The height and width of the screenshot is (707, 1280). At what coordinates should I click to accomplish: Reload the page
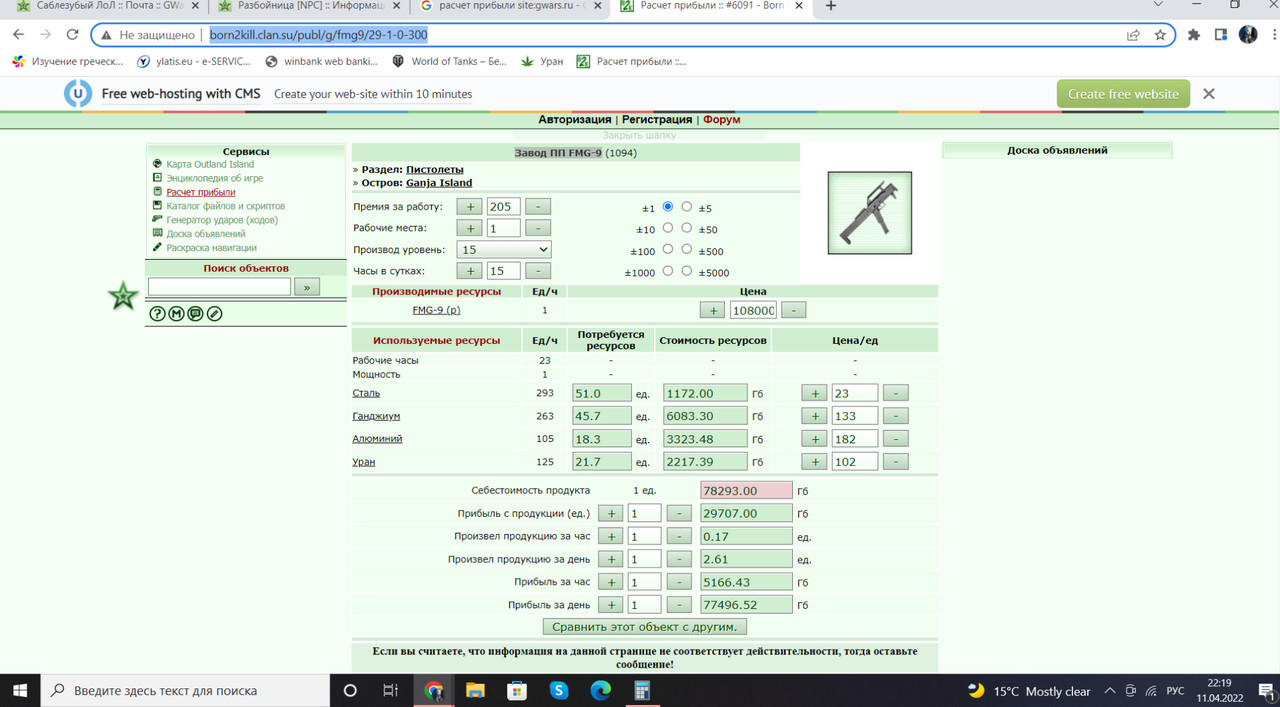[72, 35]
